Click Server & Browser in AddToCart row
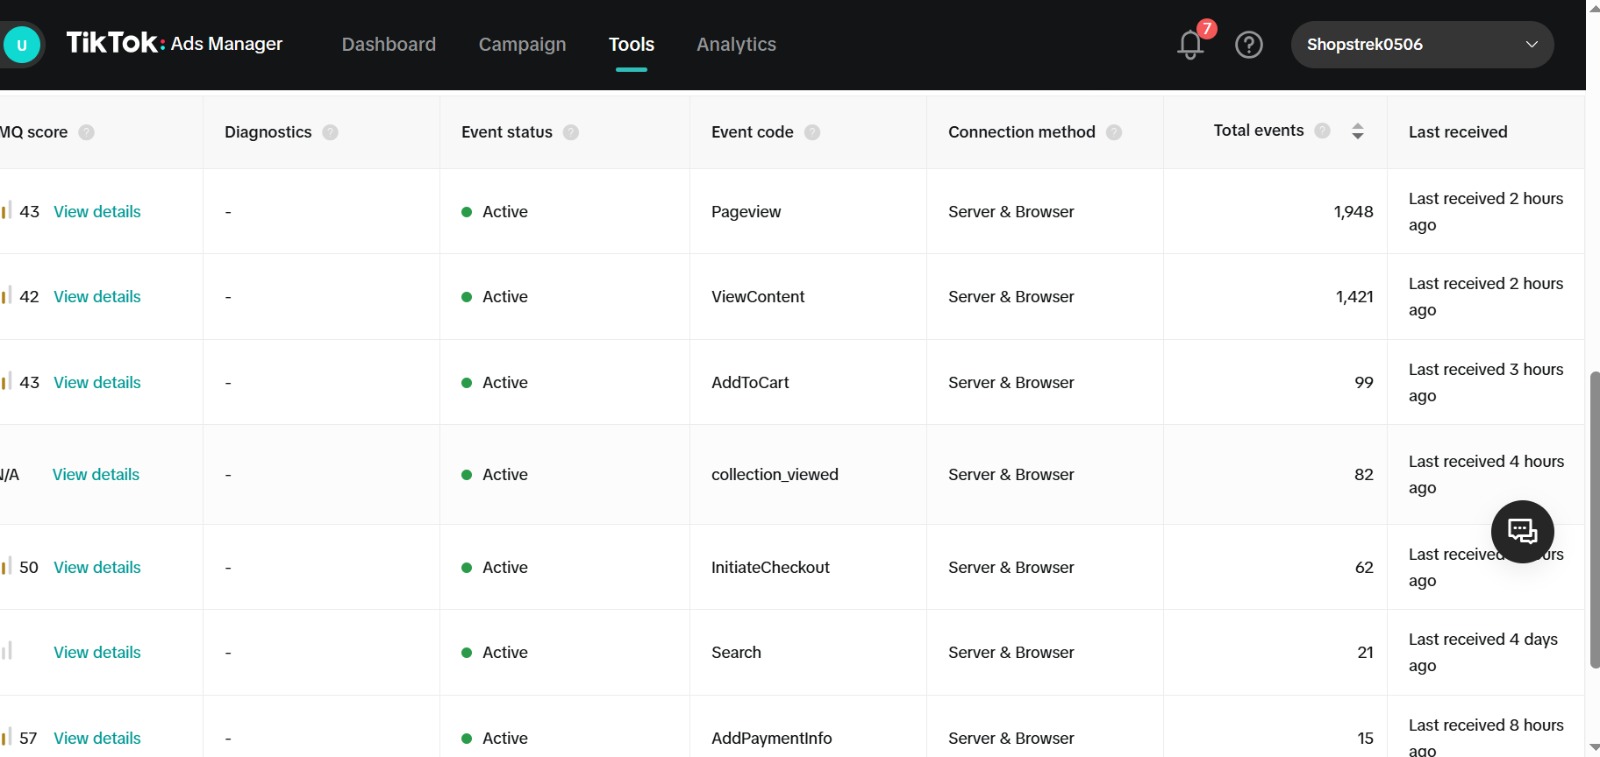This screenshot has width=1600, height=757. coord(1011,383)
